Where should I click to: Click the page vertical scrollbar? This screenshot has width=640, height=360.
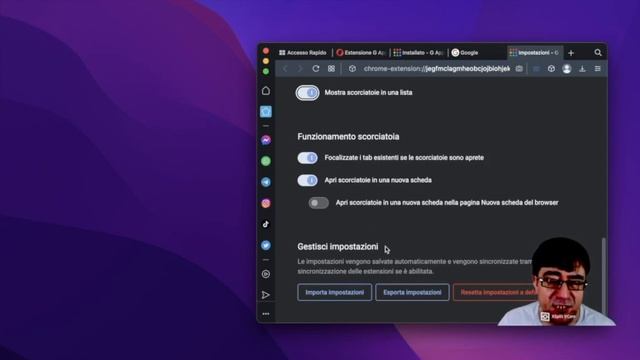[604, 276]
